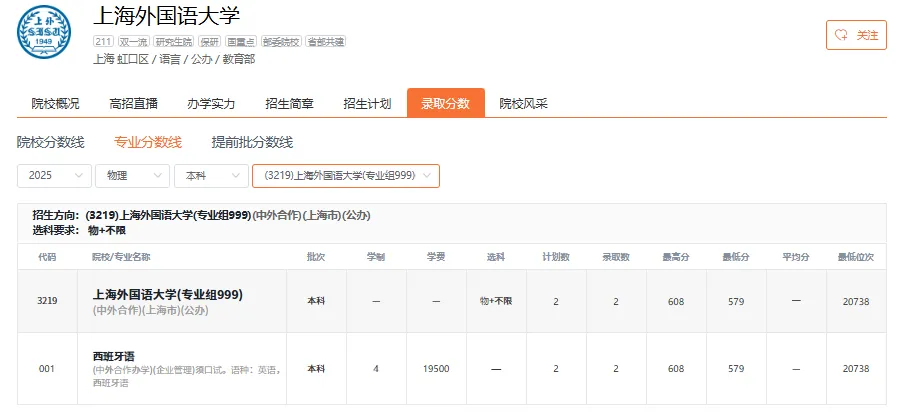Click the 双一流 tag
Image resolution: width=909 pixels, height=420 pixels.
pyautogui.click(x=133, y=42)
